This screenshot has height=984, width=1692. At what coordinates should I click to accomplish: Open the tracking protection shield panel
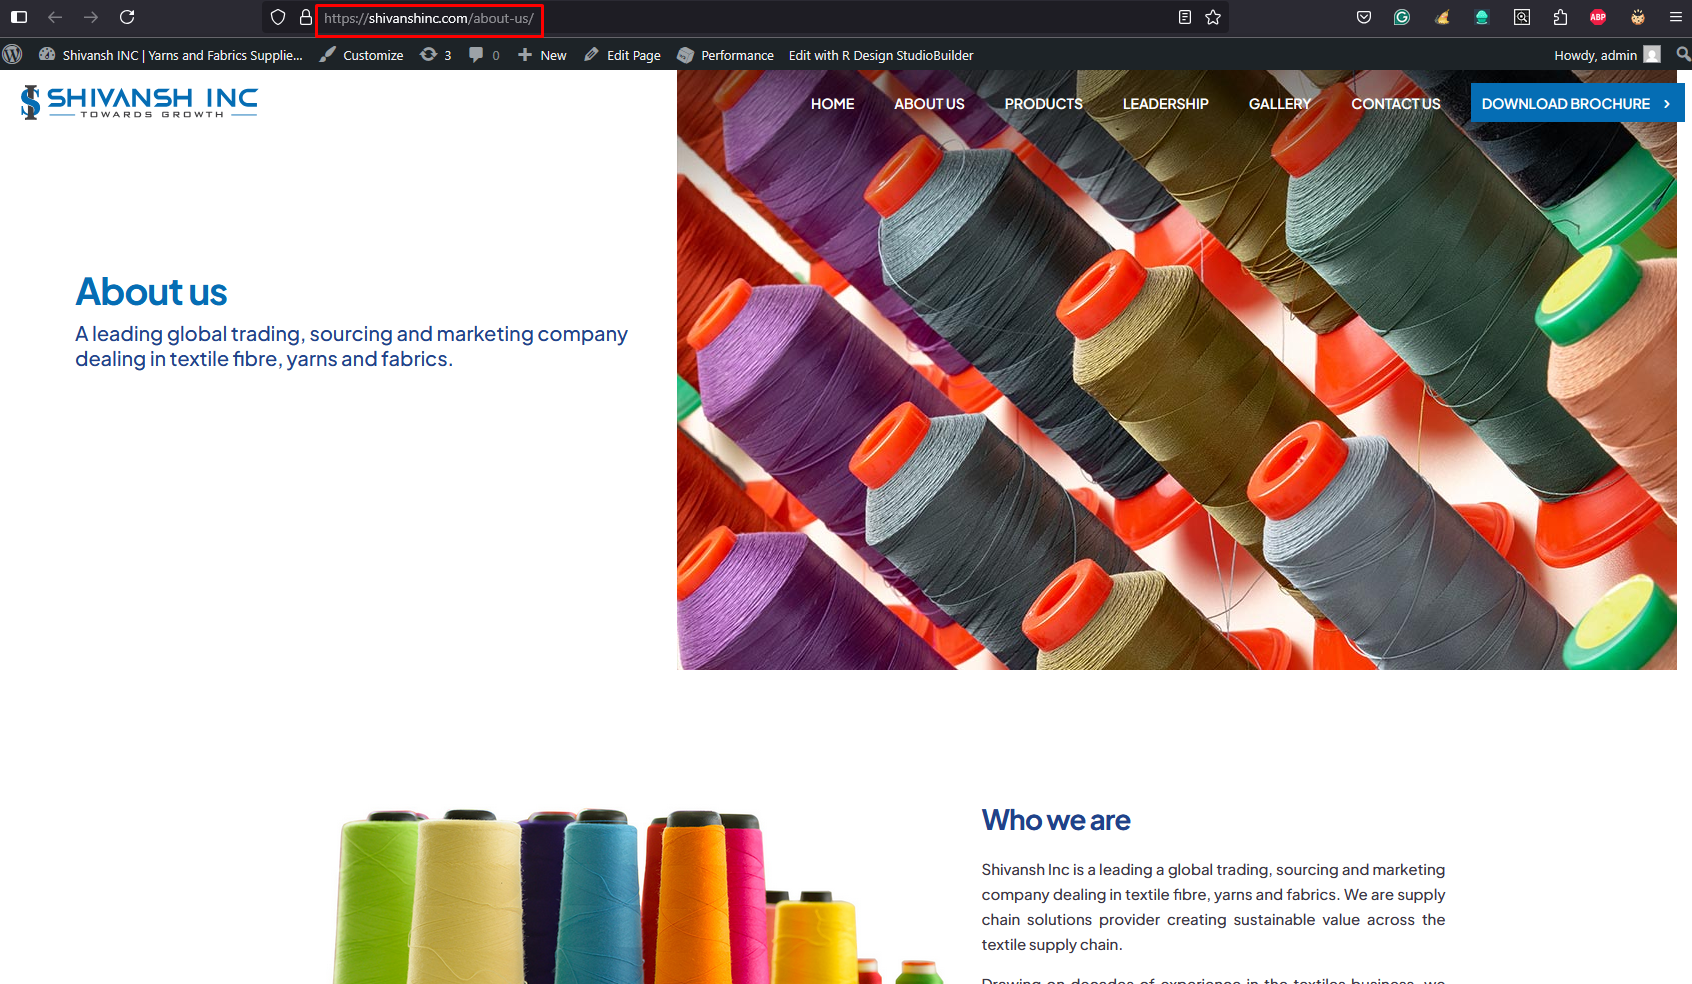pos(278,17)
